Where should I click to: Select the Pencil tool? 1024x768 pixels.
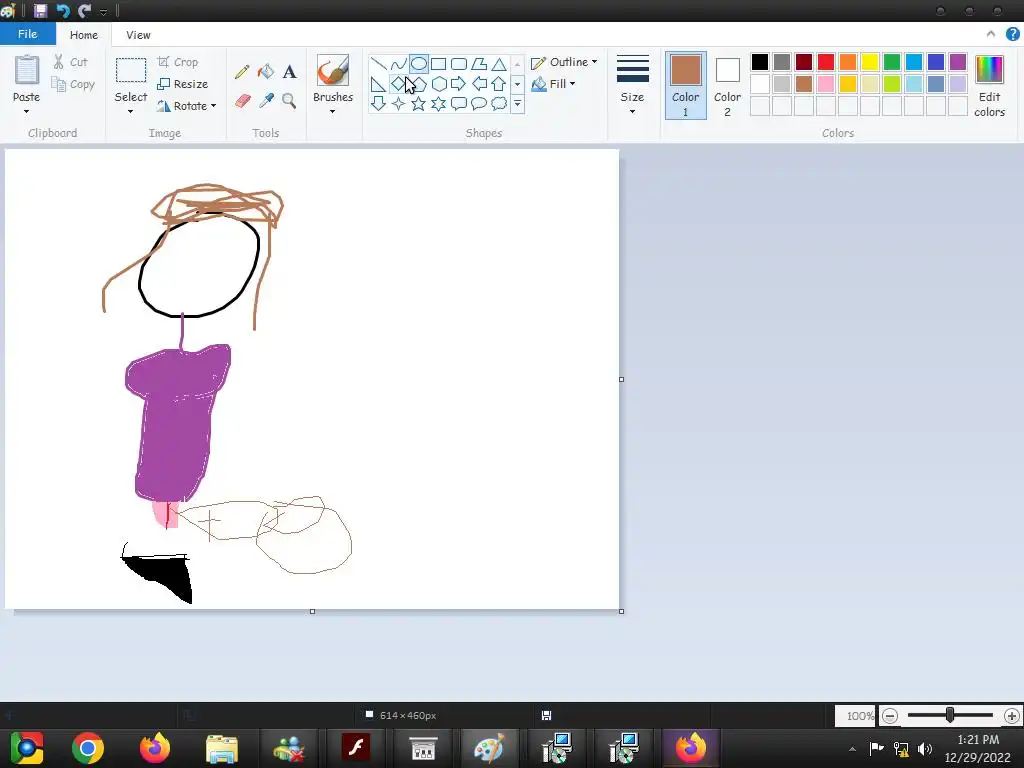coord(242,71)
